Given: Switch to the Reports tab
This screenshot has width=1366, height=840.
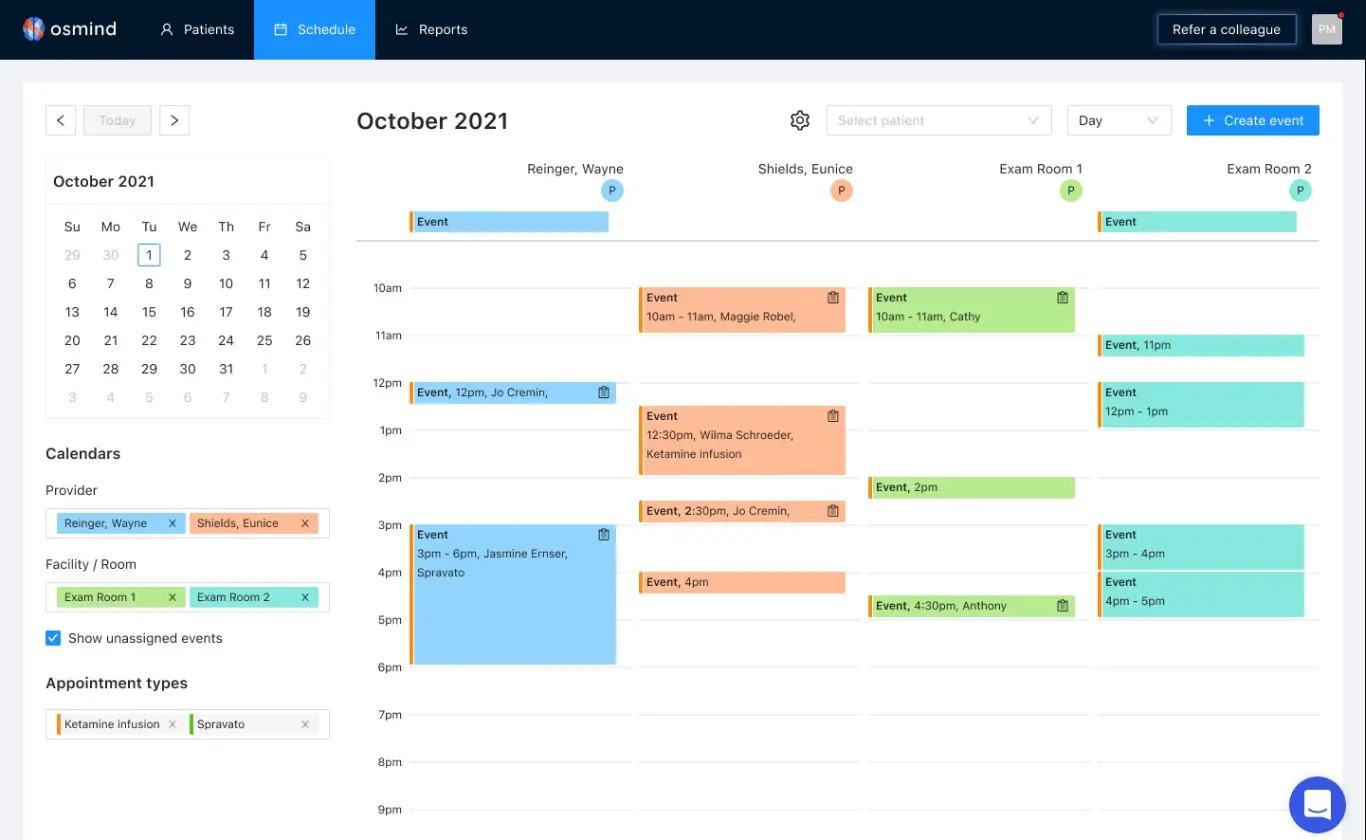Looking at the screenshot, I should (431, 29).
